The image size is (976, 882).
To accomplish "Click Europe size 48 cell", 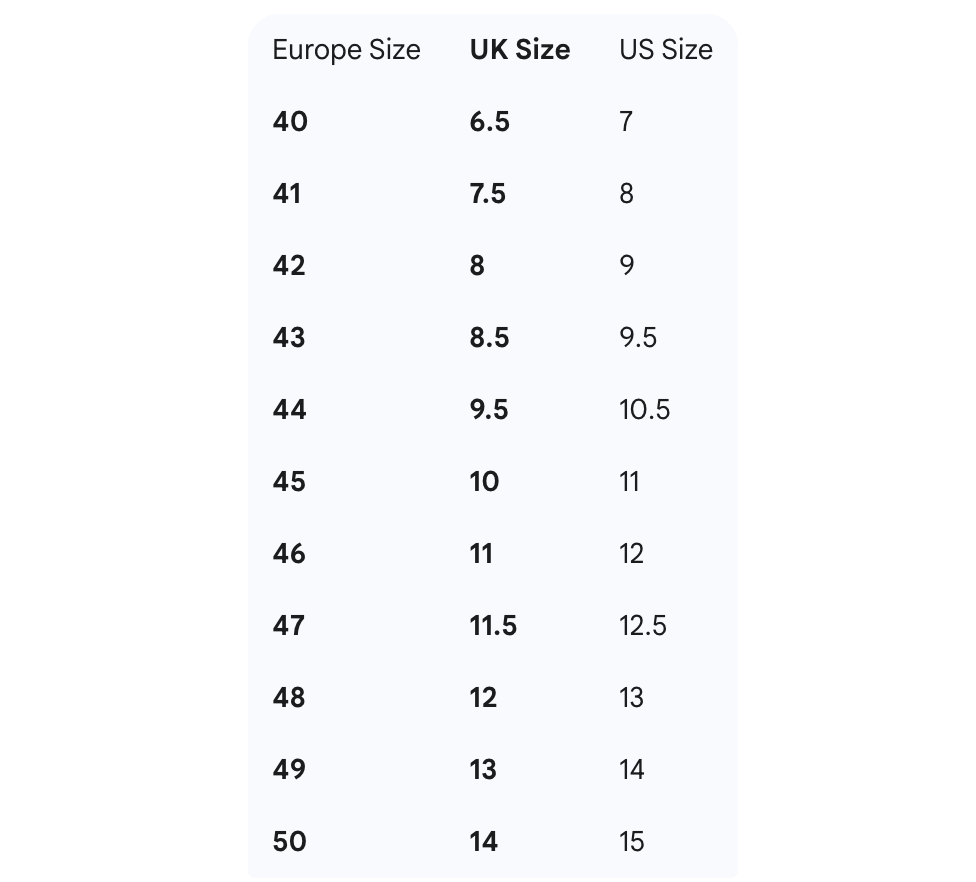I will [290, 698].
